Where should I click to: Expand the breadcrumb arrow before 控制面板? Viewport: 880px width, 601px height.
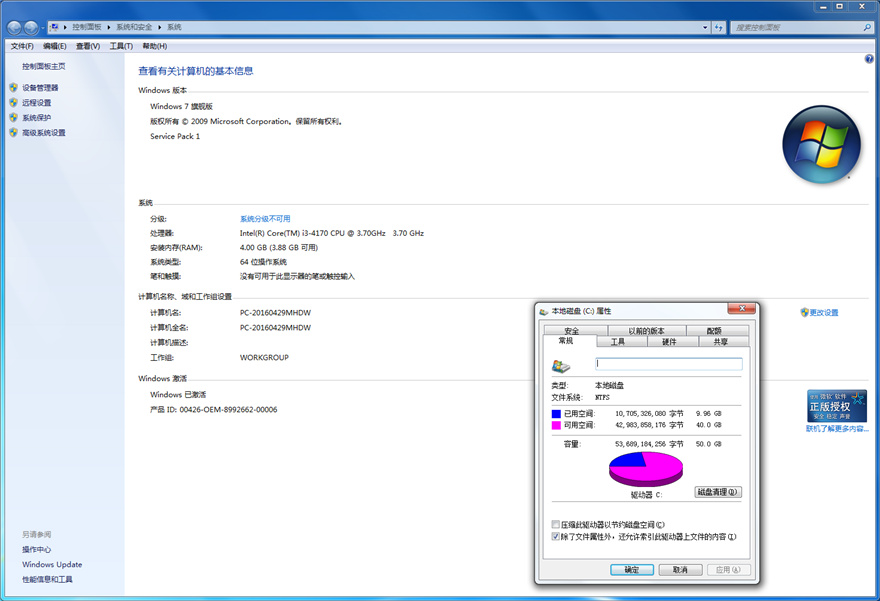[65, 27]
